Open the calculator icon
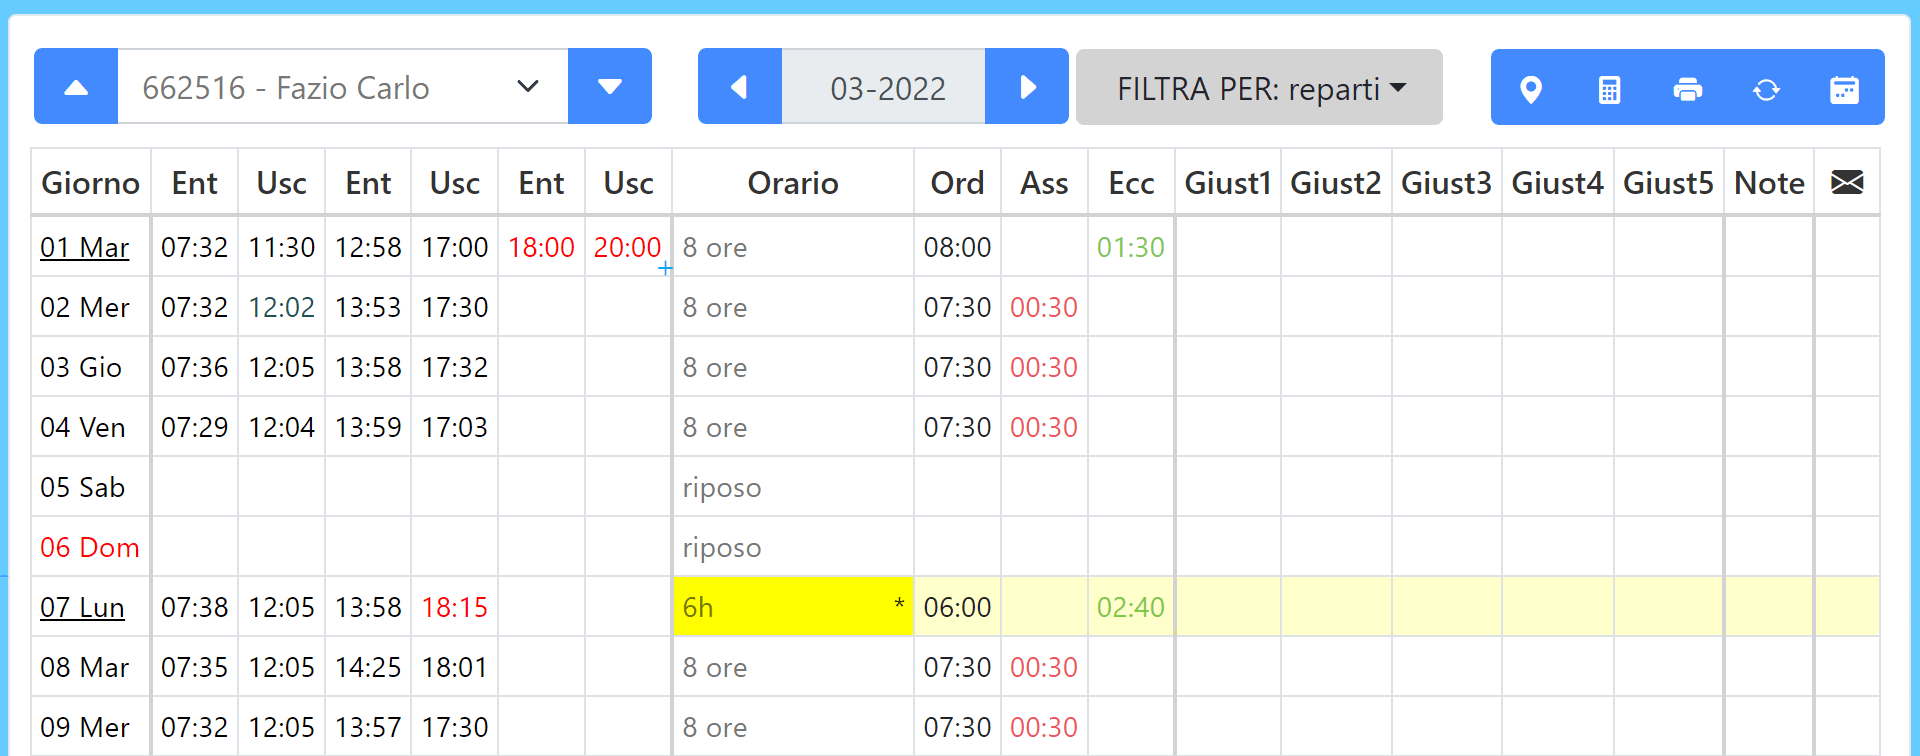 coord(1609,89)
